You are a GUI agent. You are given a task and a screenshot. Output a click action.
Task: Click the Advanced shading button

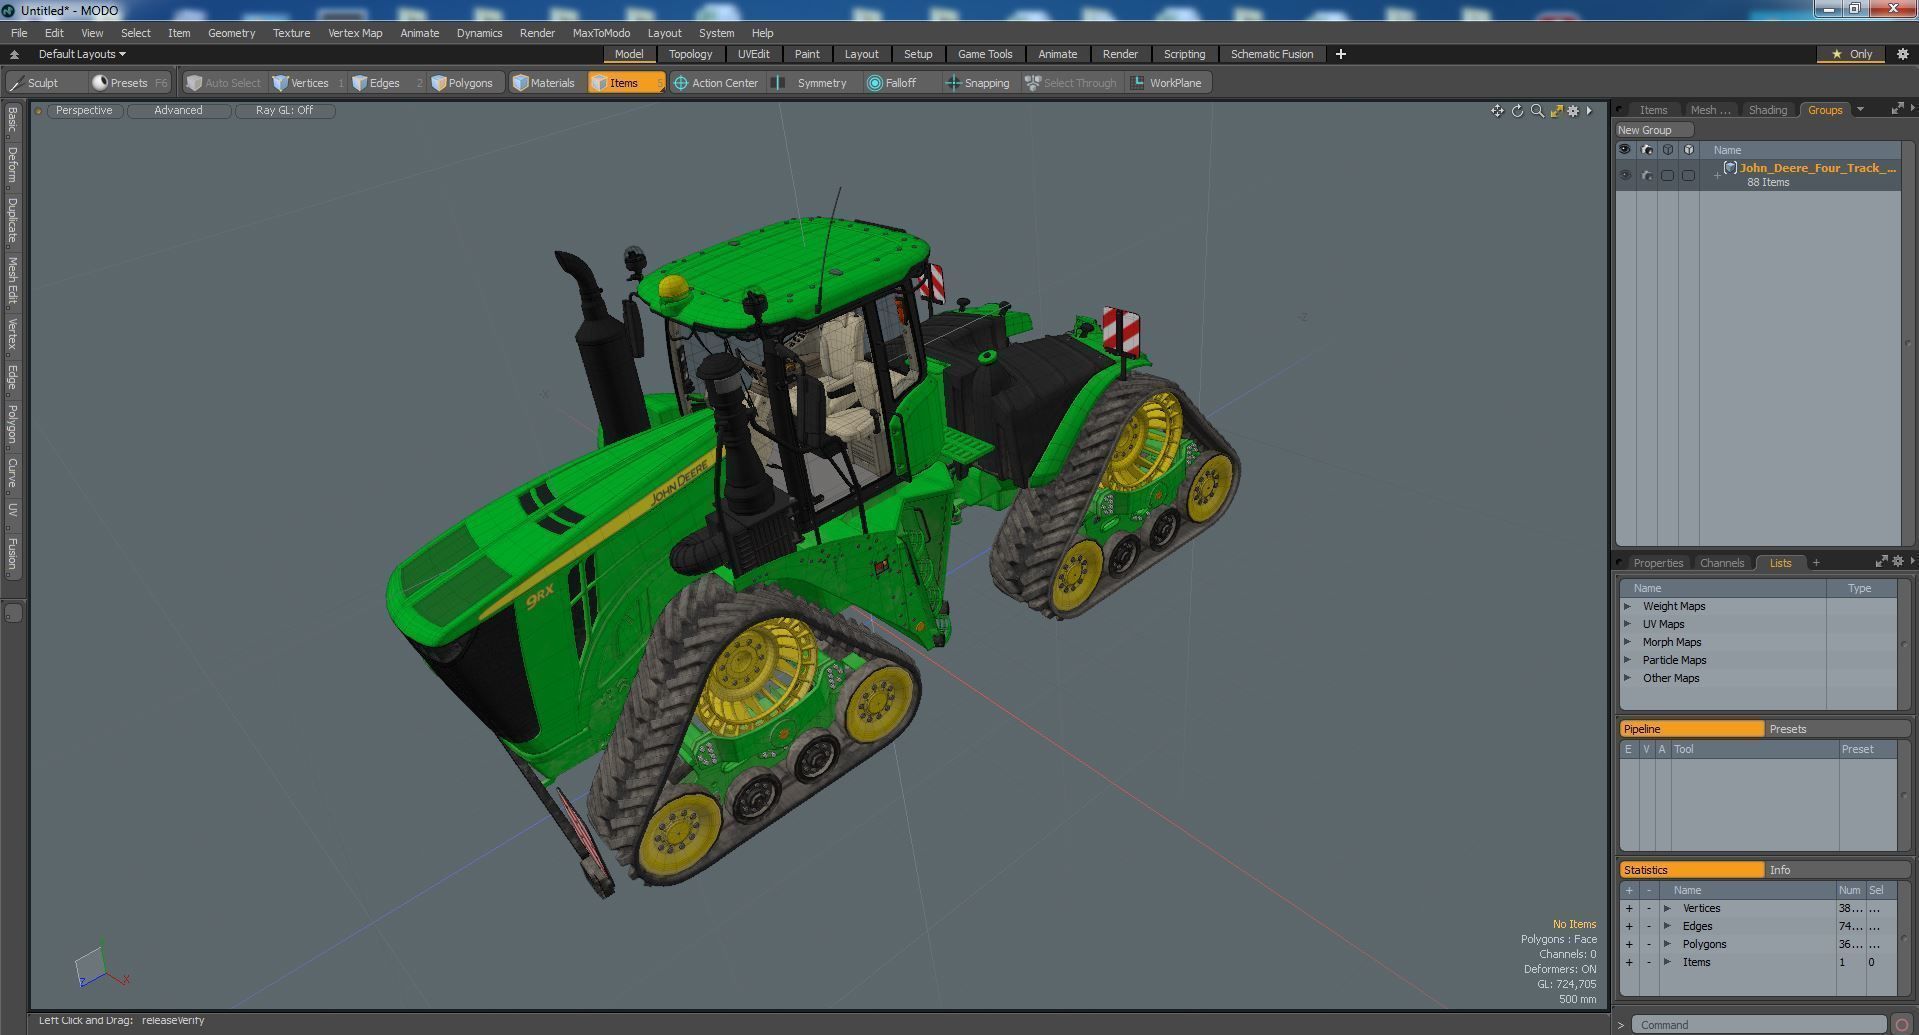coord(178,111)
